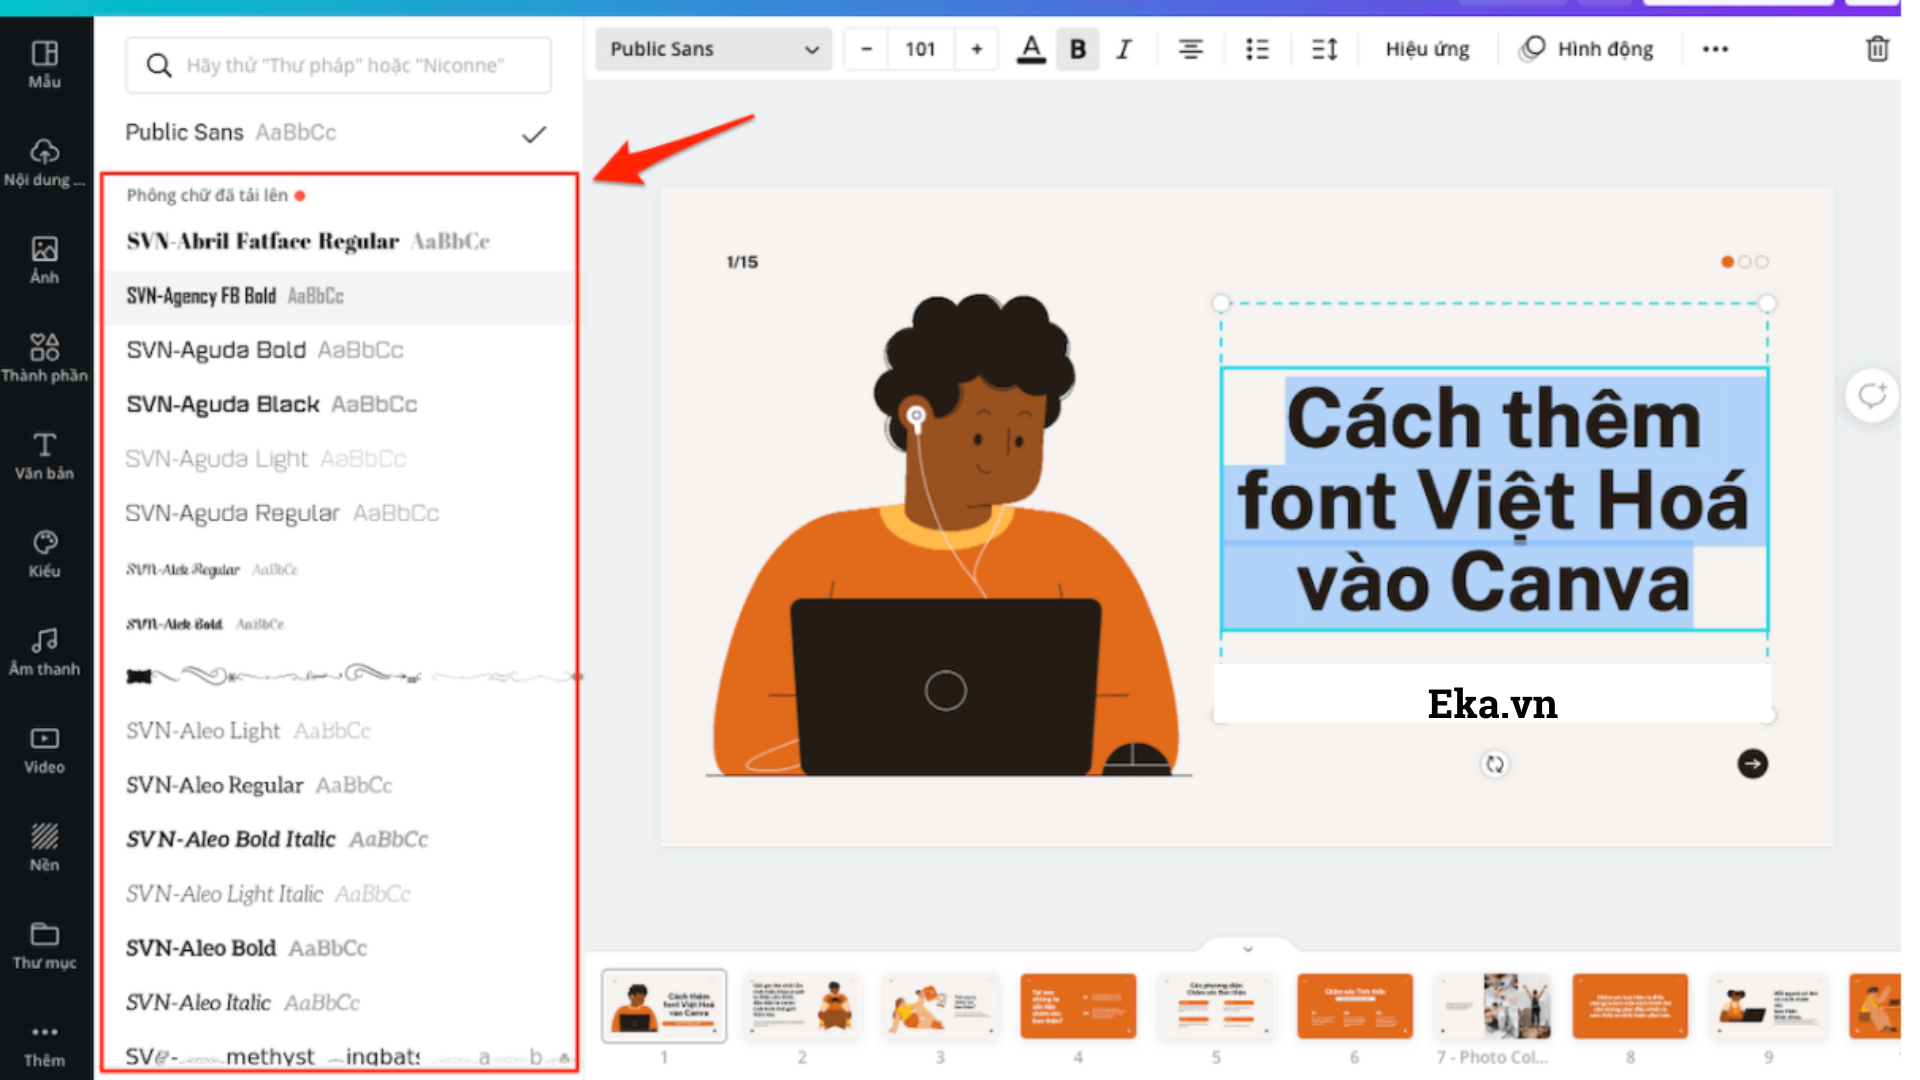This screenshot has height=1080, width=1920.
Task: Open the Nền background panel
Action: pyautogui.click(x=45, y=848)
